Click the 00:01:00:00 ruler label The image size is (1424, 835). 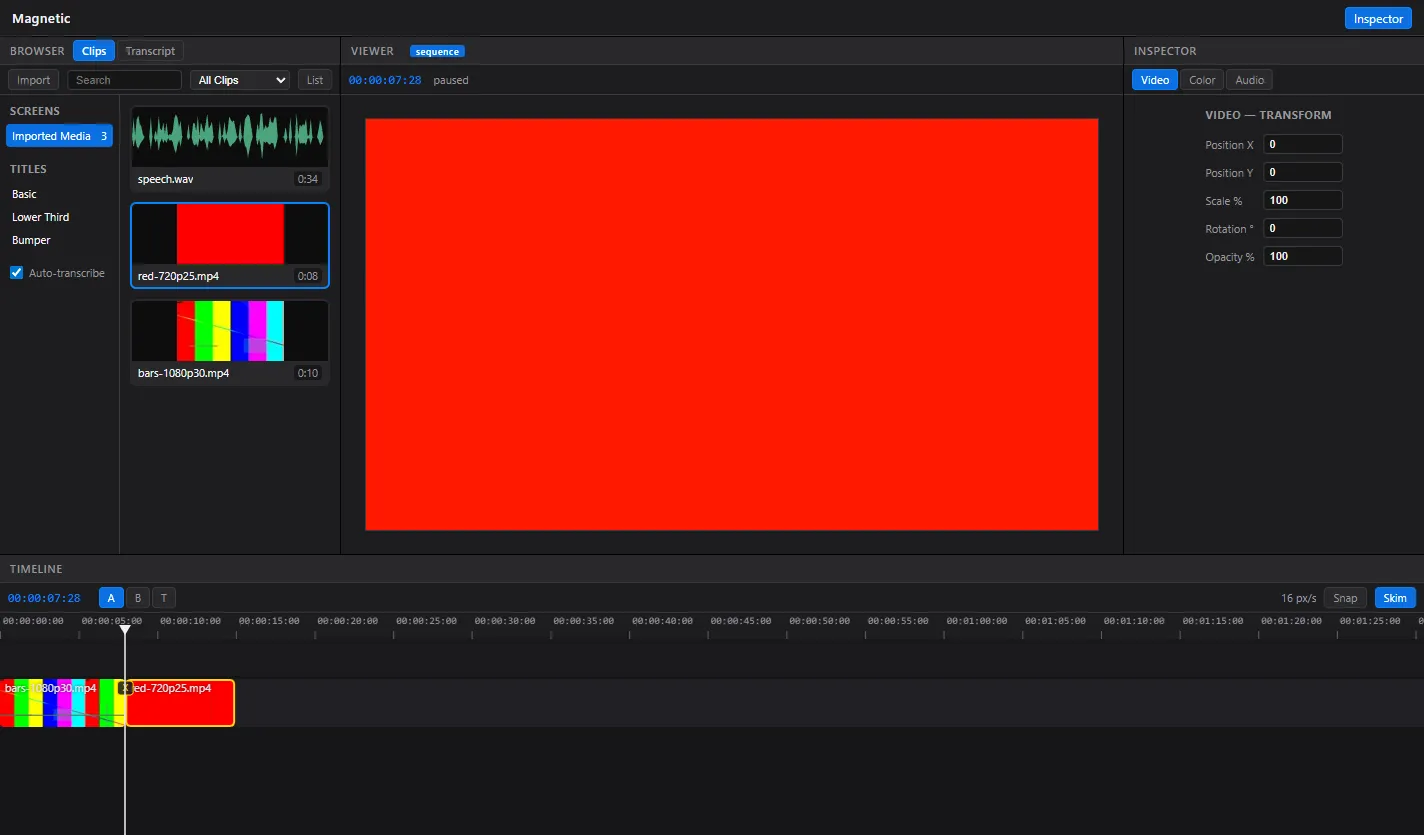pyautogui.click(x=977, y=621)
